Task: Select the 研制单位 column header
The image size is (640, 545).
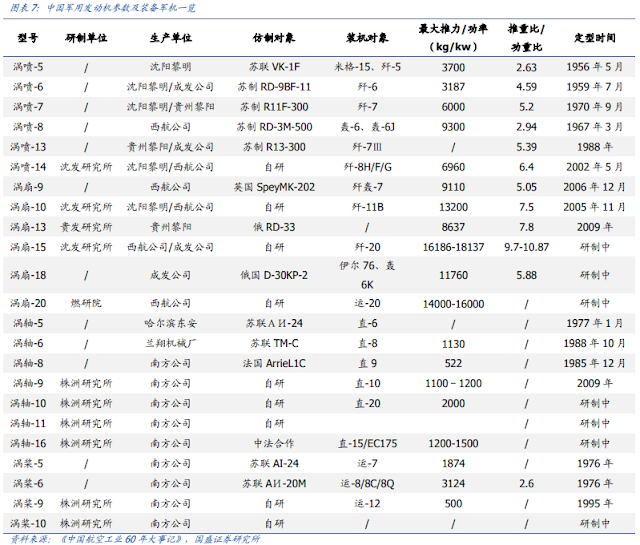Action: click(86, 38)
